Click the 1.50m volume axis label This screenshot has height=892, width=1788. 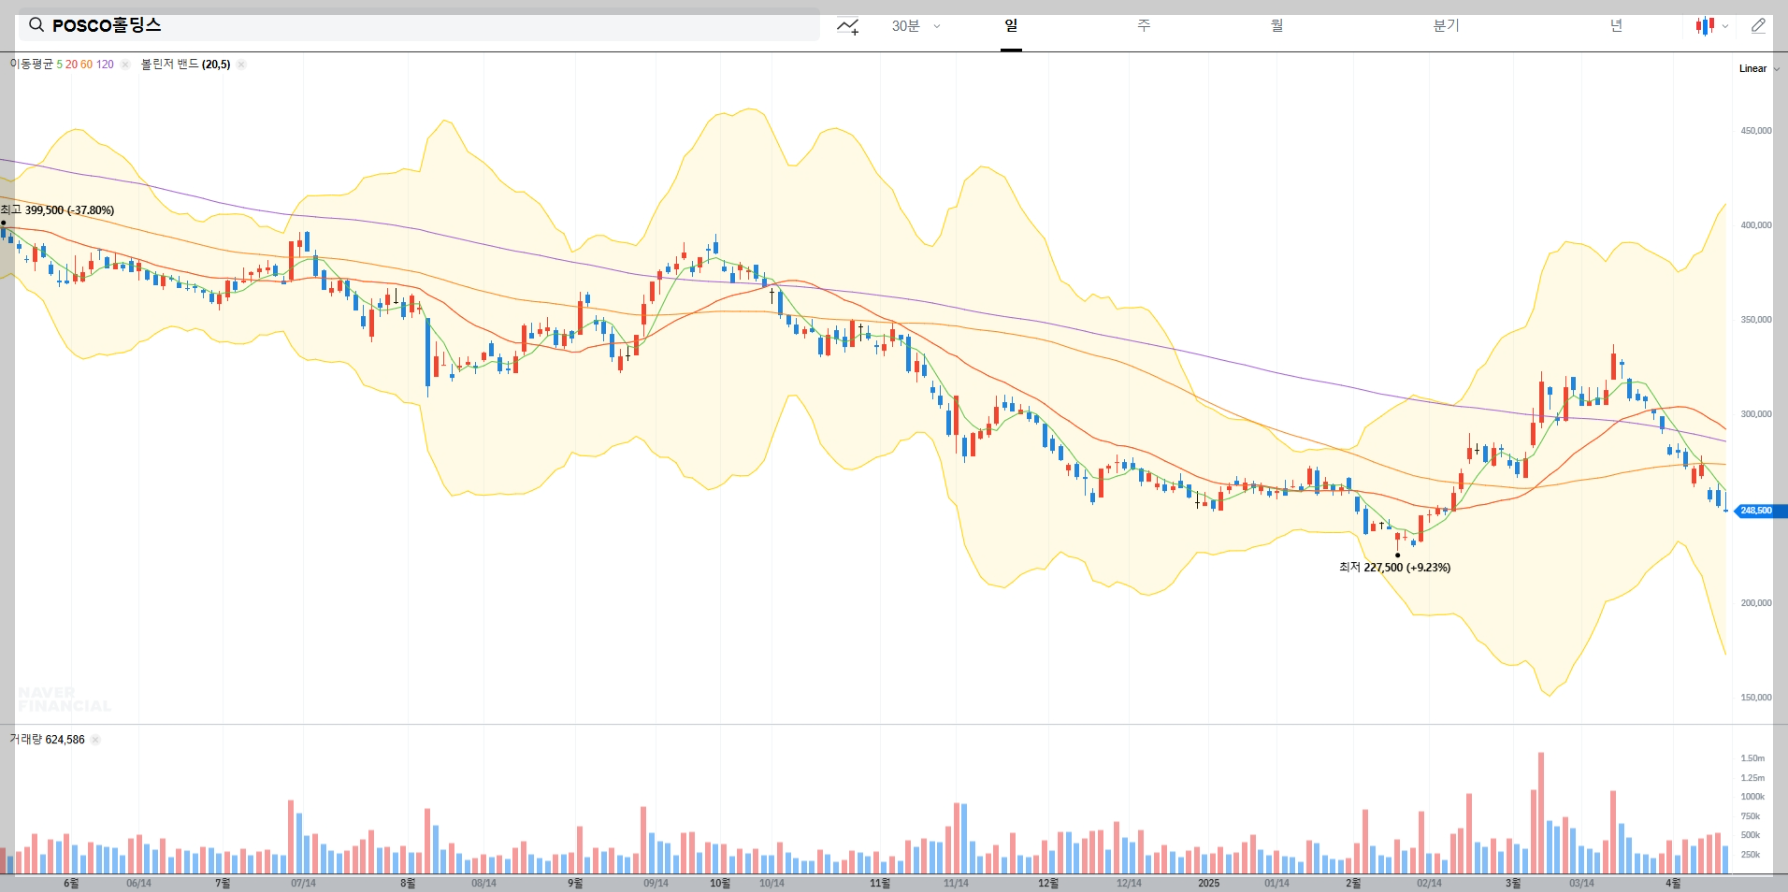click(x=1752, y=759)
